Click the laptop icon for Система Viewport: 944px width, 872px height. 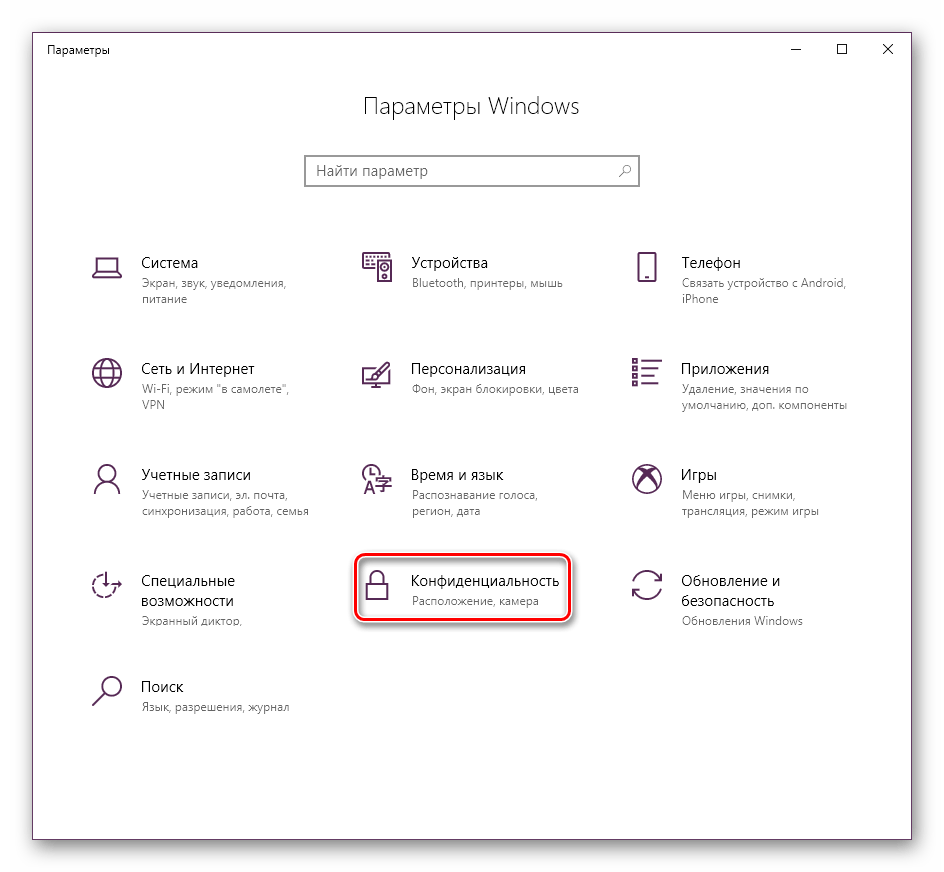[106, 267]
